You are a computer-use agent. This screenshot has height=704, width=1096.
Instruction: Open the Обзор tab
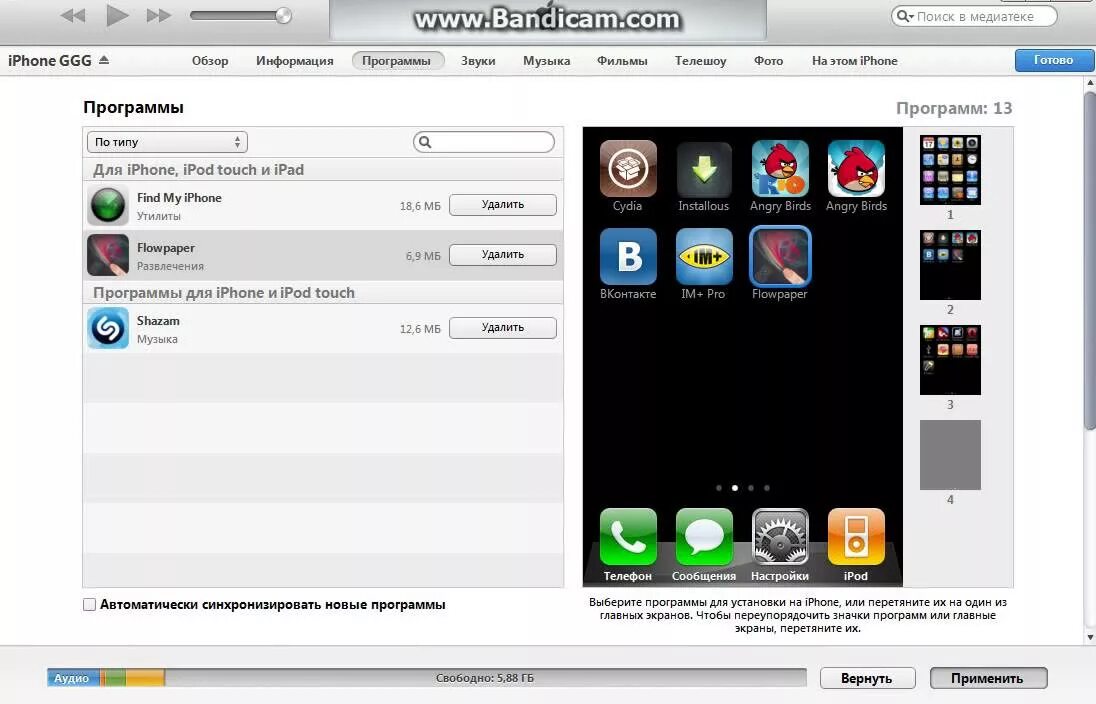(x=210, y=61)
